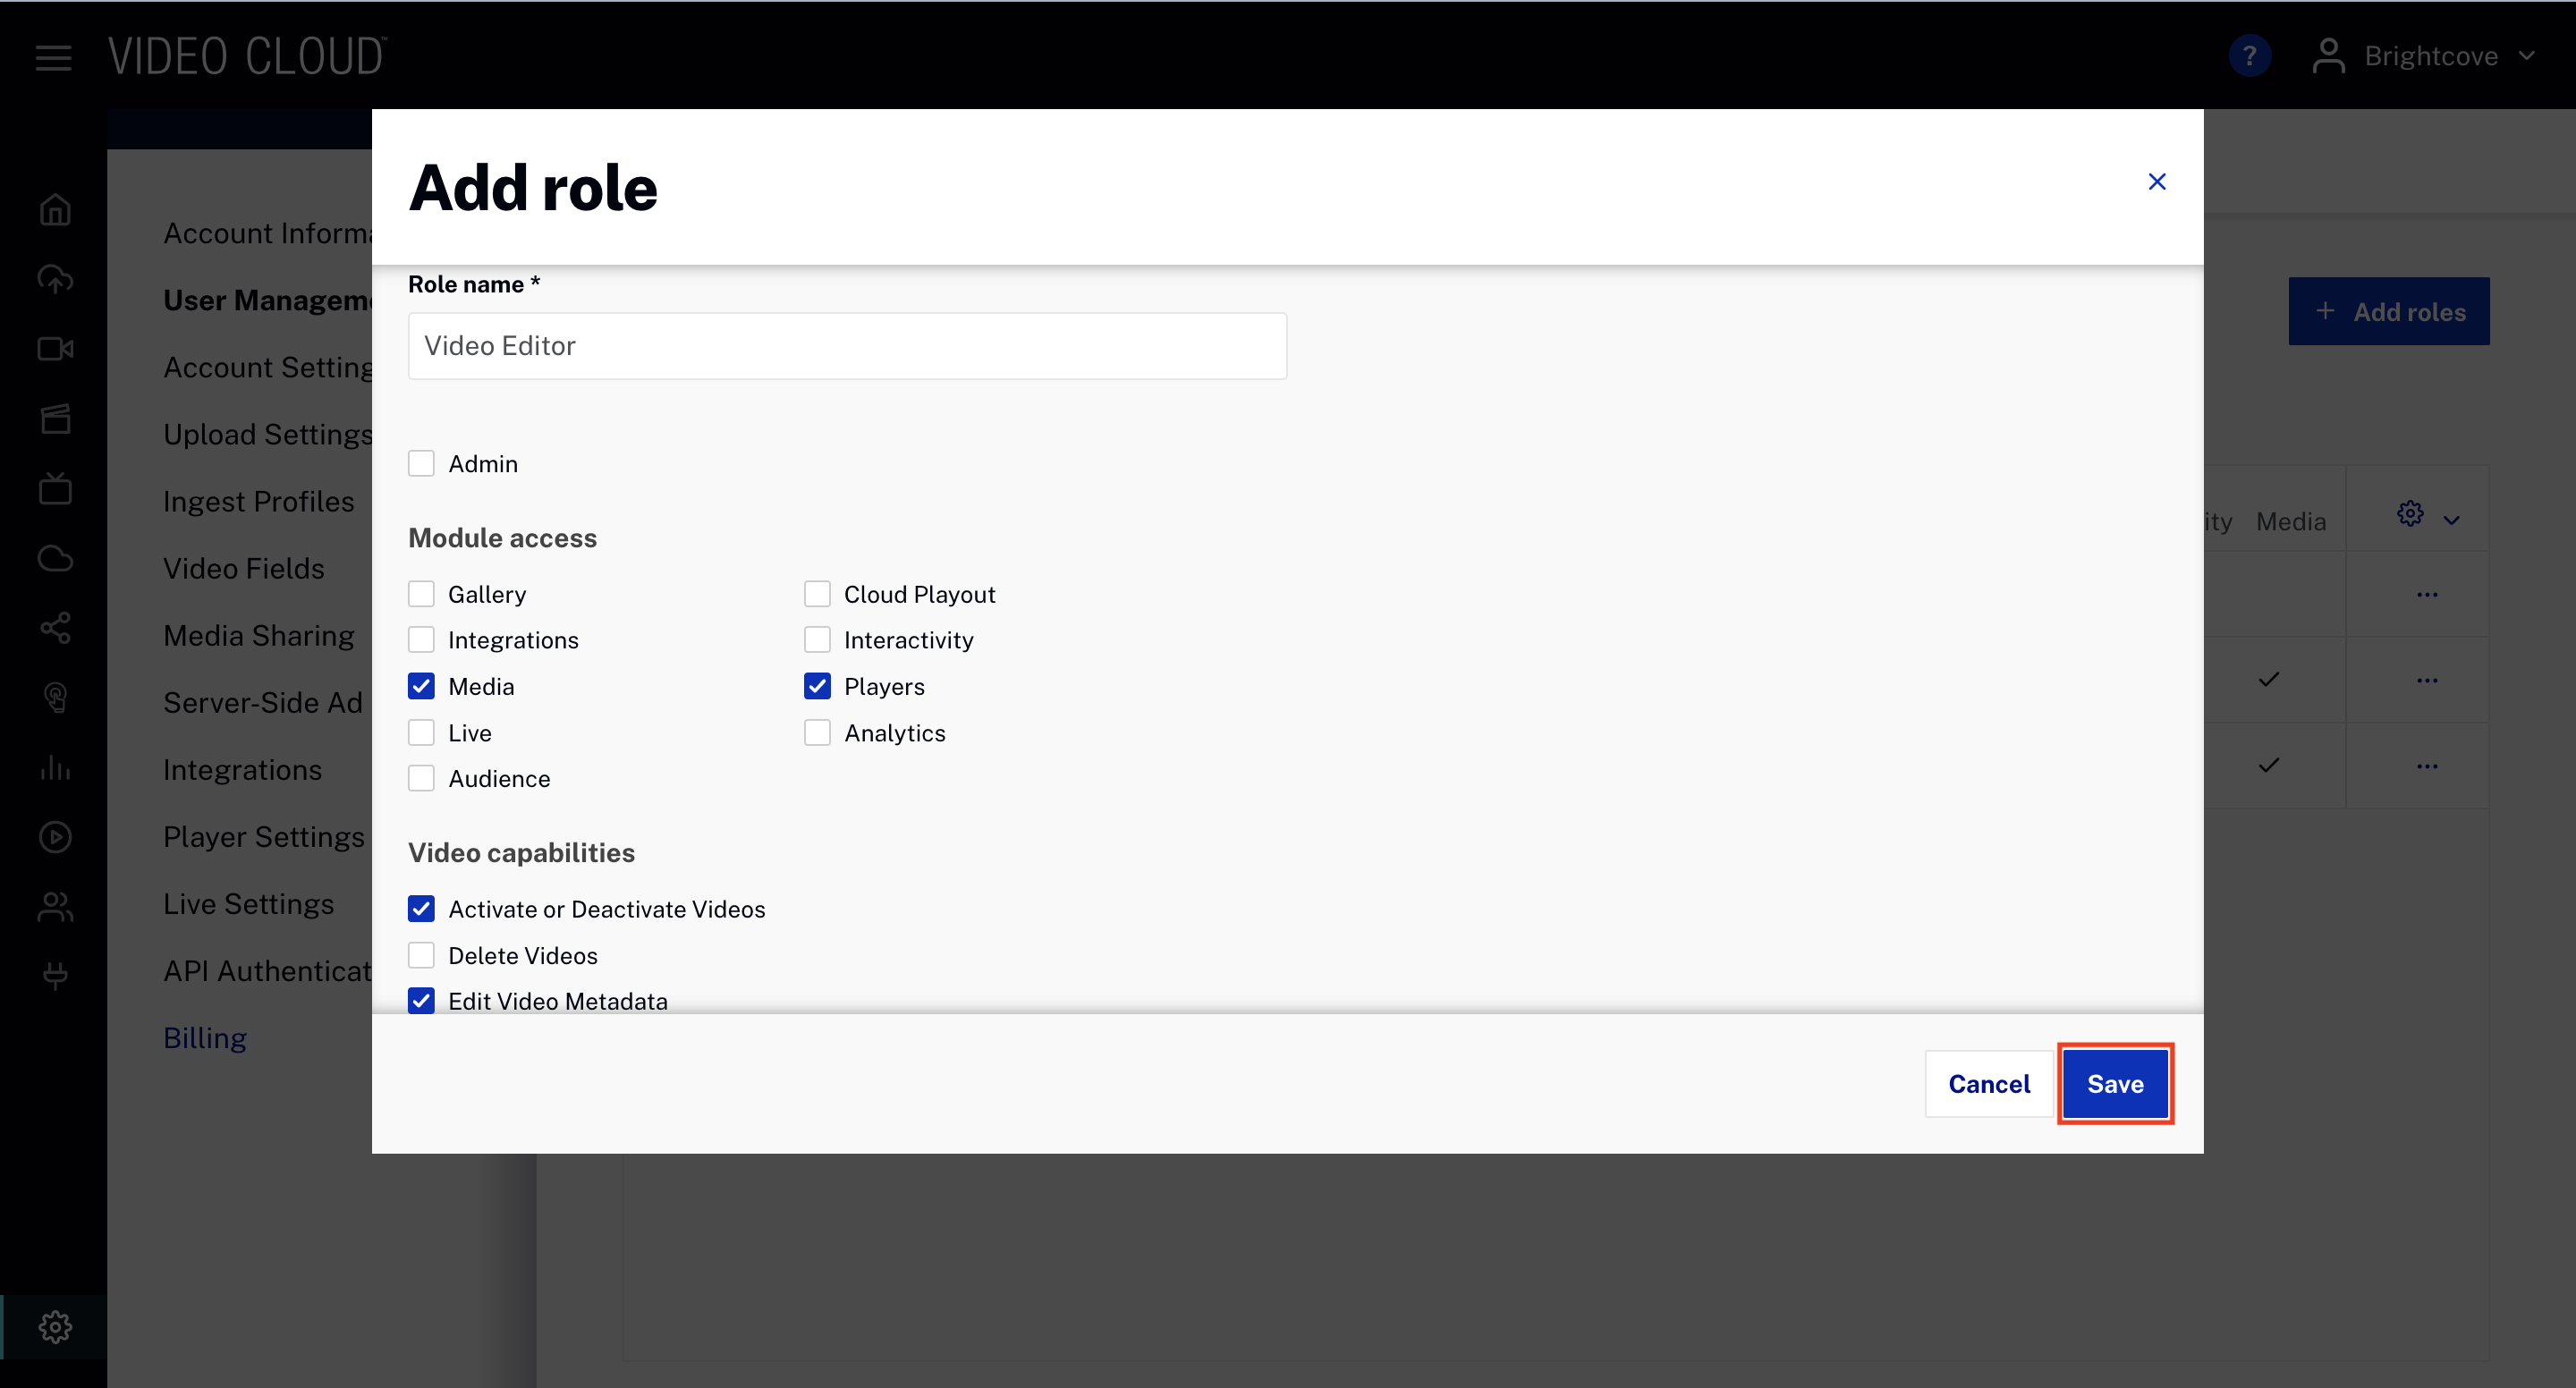
Task: Open the Home module icon
Action: coord(55,210)
